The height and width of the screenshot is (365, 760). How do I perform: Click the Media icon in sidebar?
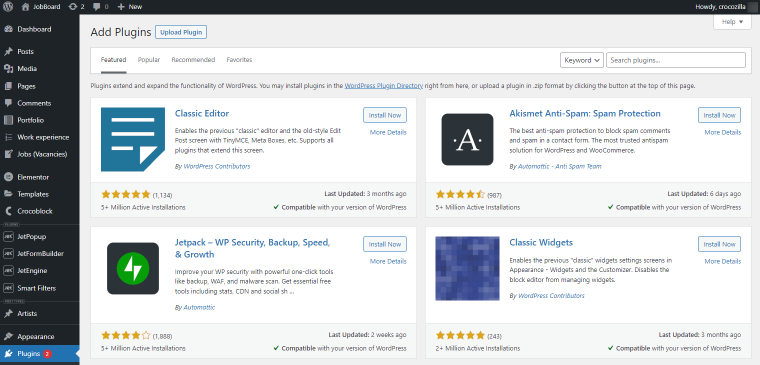pos(8,69)
